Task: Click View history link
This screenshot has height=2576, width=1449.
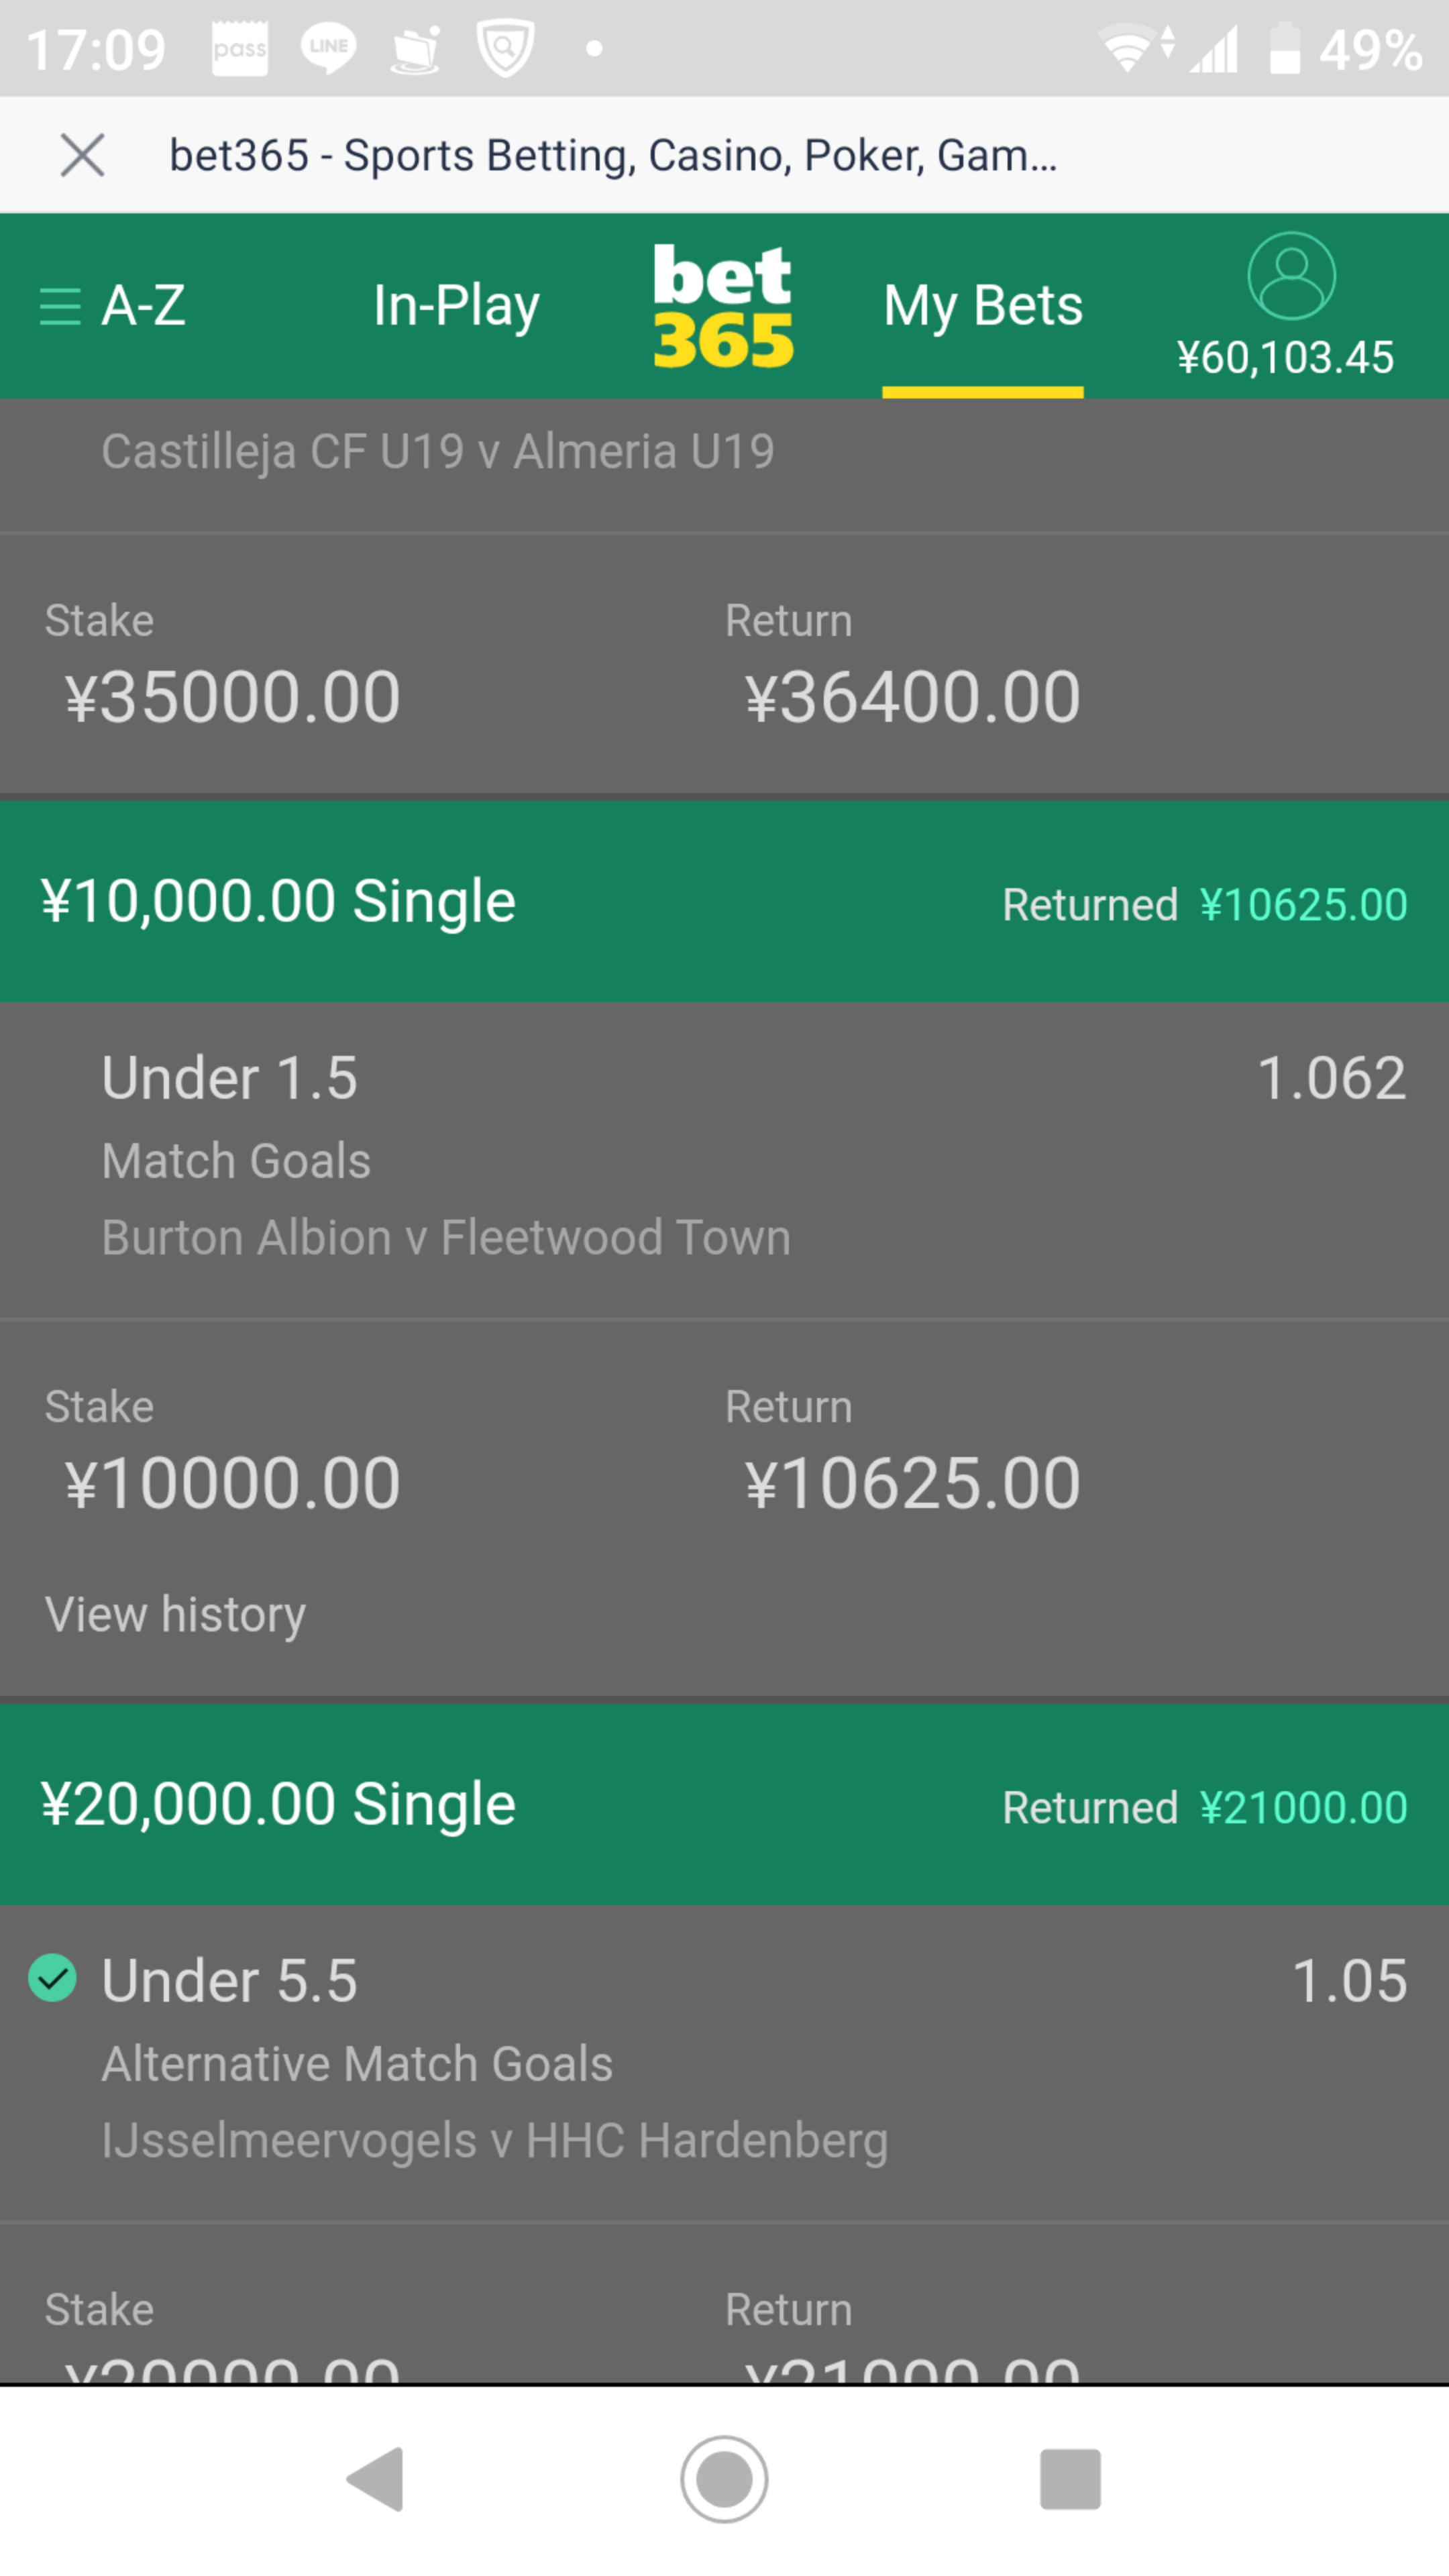Action: [x=175, y=1614]
